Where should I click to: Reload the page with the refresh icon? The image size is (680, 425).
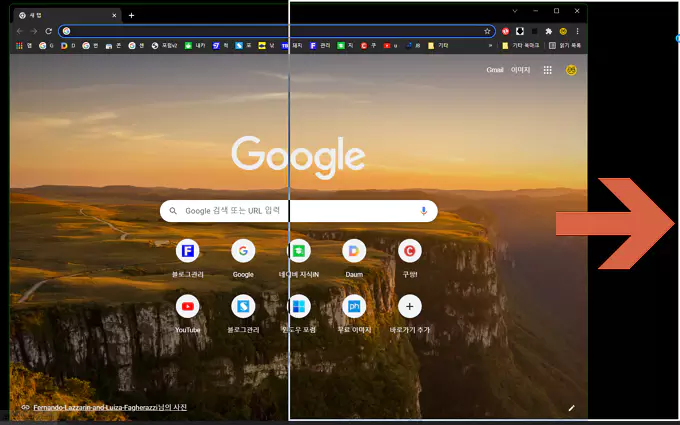(49, 31)
